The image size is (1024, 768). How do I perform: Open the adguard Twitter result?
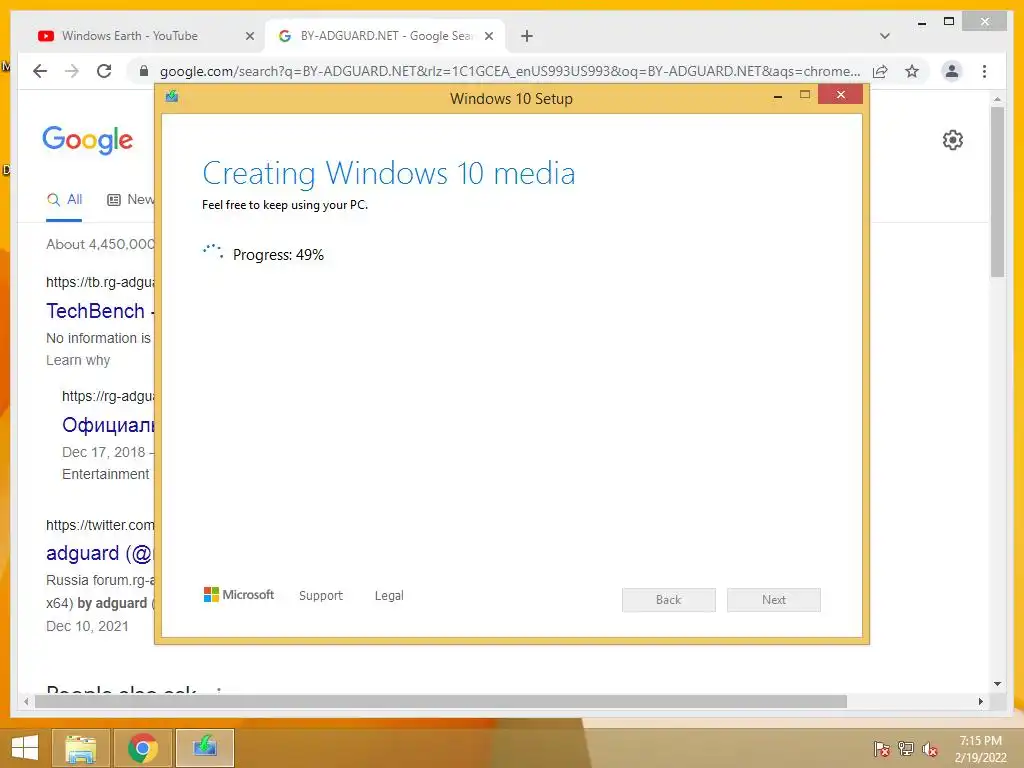tap(99, 553)
